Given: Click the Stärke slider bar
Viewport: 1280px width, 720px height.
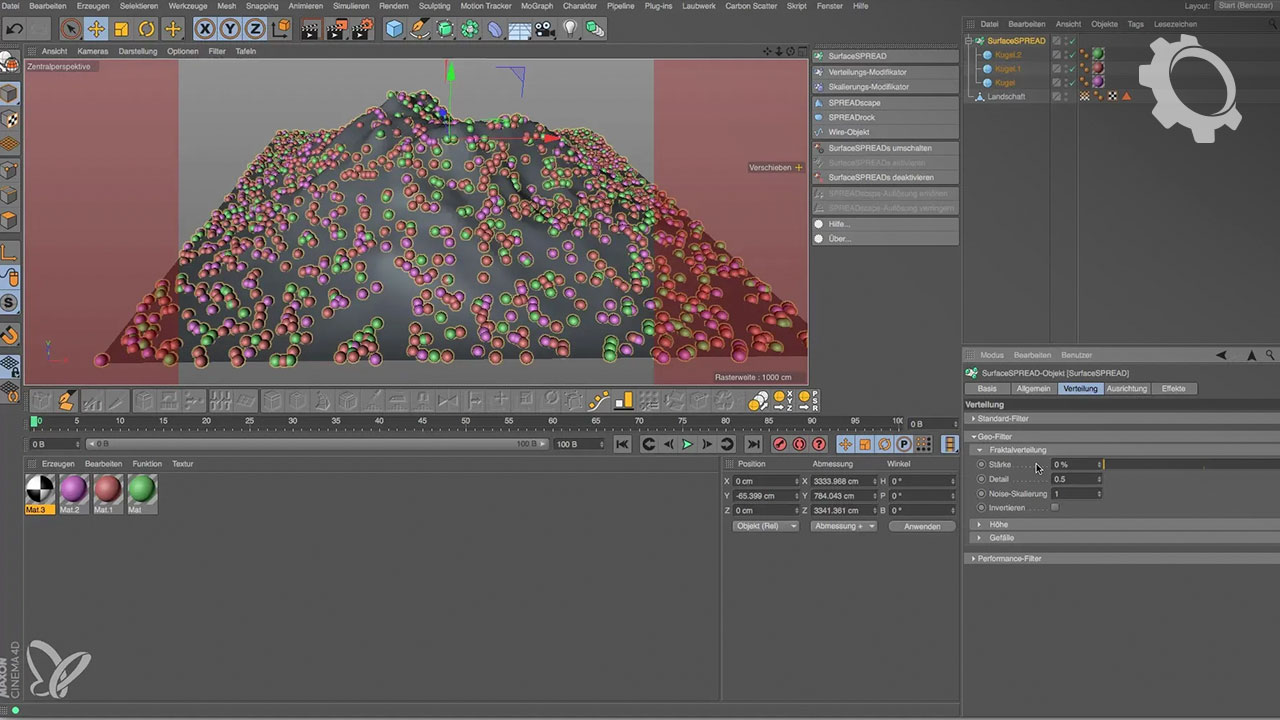Looking at the screenshot, I should pos(1190,465).
